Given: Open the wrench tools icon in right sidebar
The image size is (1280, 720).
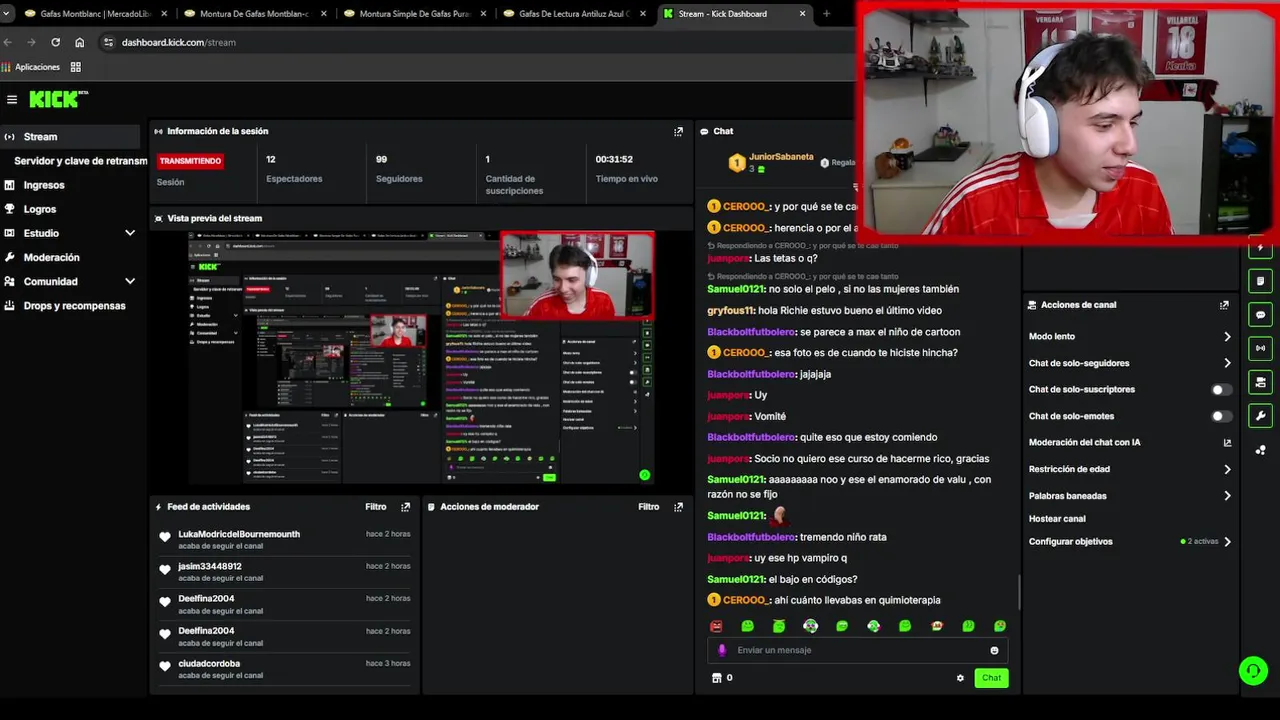Looking at the screenshot, I should coord(1260,416).
